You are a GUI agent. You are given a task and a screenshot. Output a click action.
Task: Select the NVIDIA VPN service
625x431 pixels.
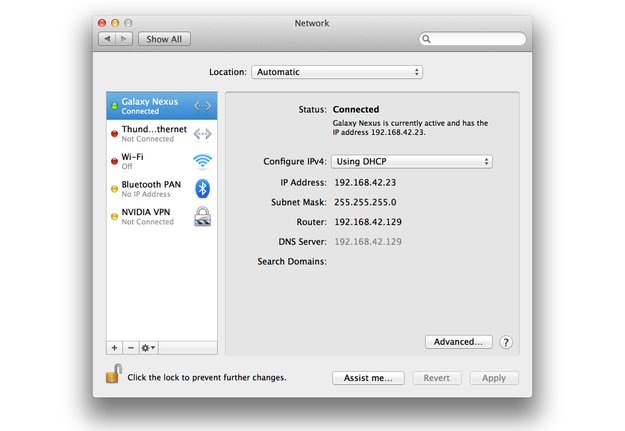tap(162, 216)
